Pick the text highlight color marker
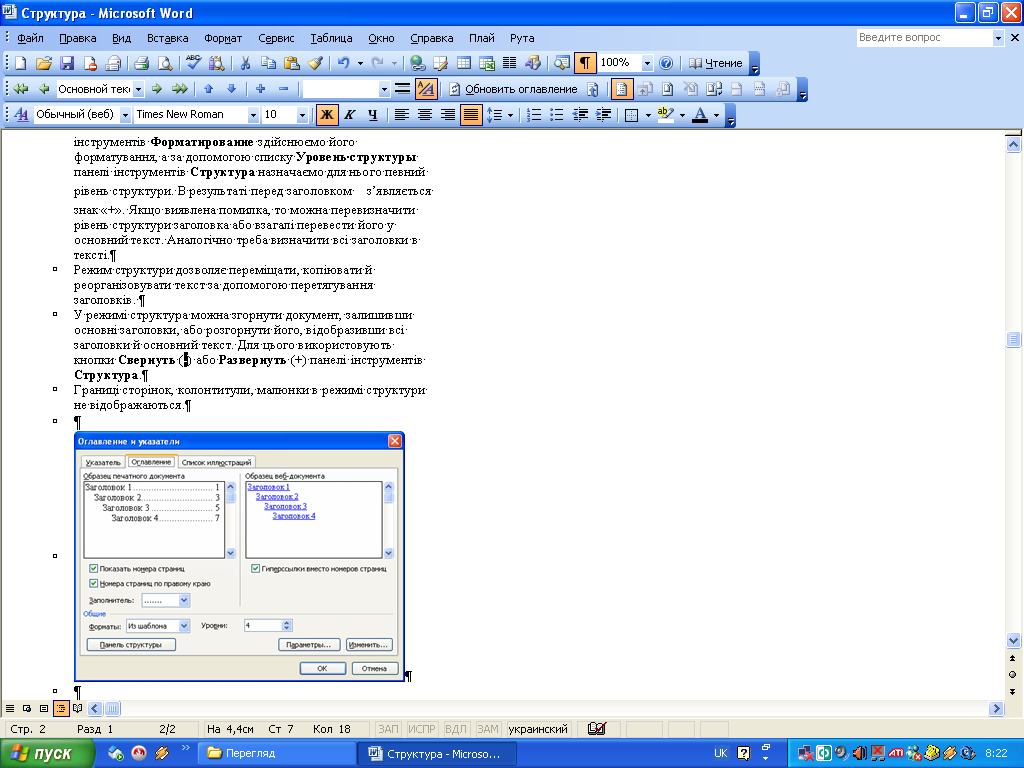 (x=665, y=115)
